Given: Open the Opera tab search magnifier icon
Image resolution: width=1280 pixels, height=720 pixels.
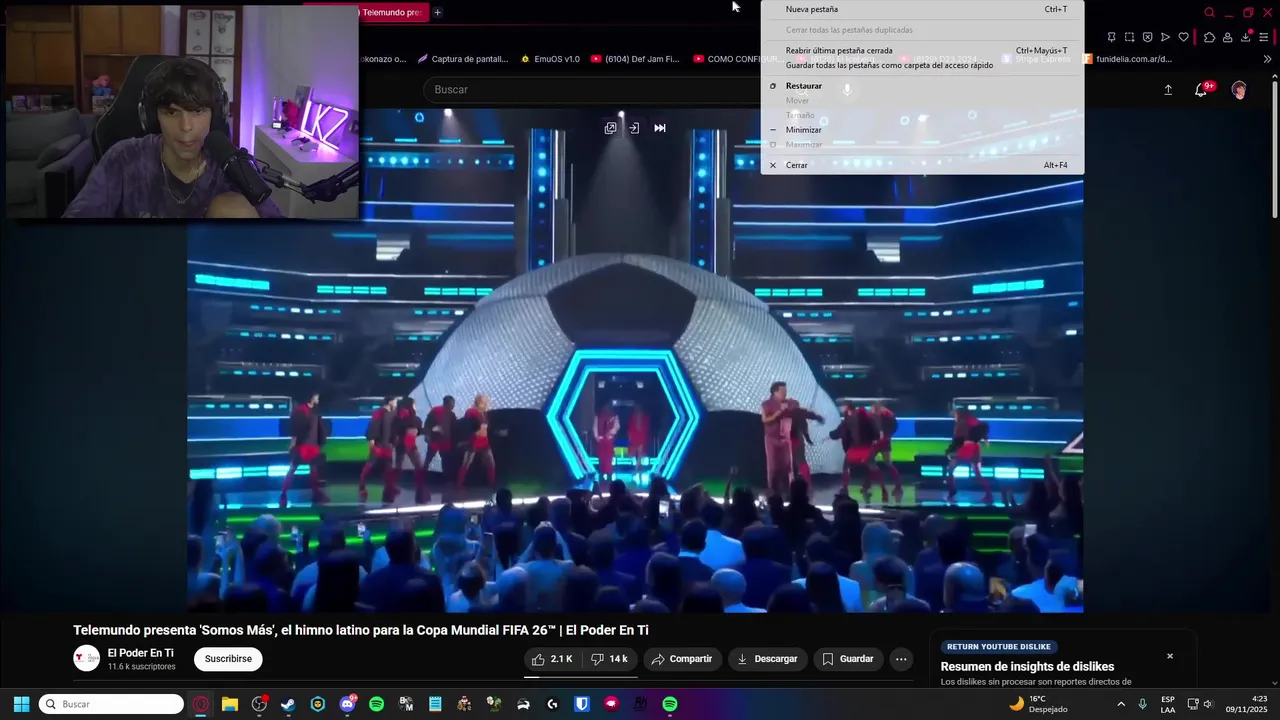Looking at the screenshot, I should click(1209, 12).
